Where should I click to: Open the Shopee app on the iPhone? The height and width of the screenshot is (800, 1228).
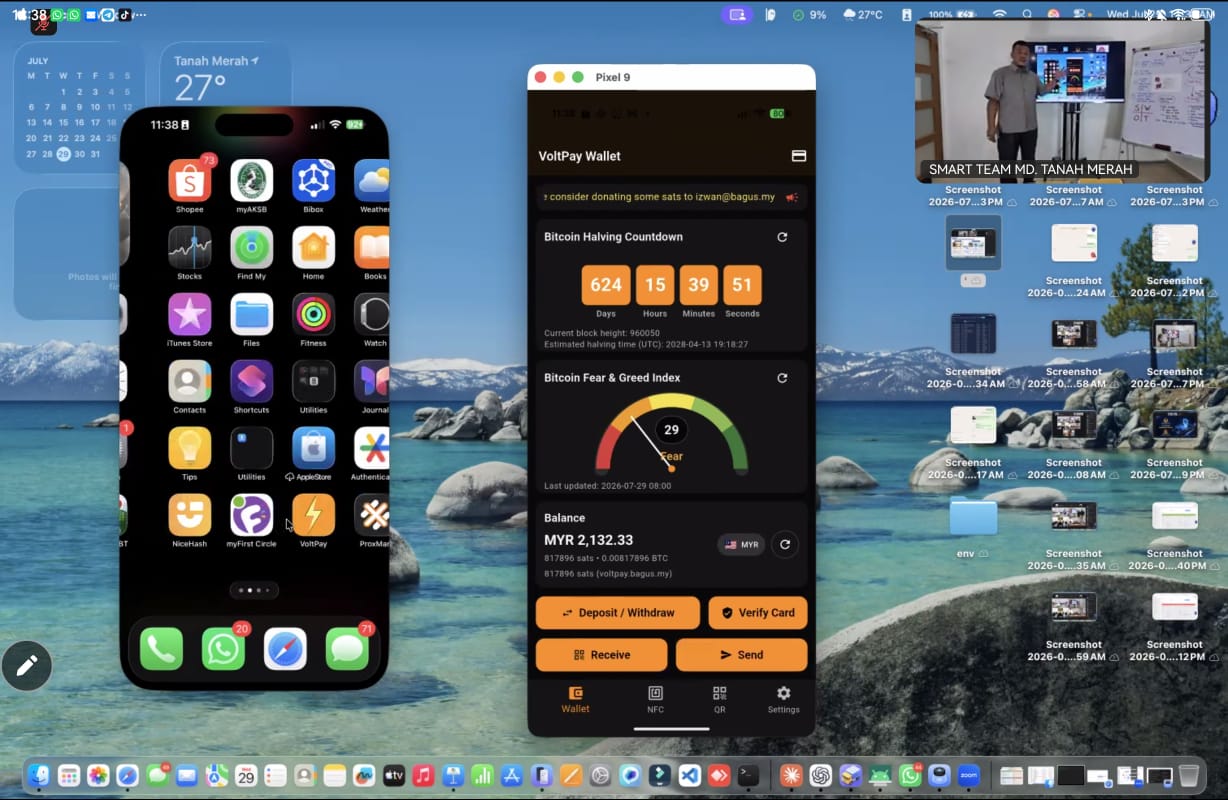click(x=189, y=180)
